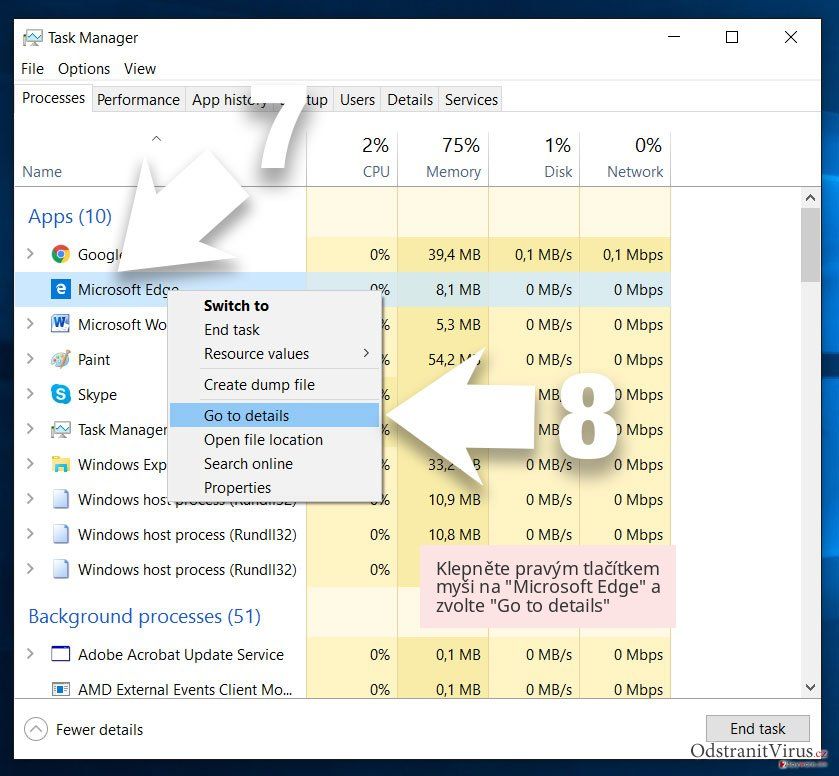Click the Task Manager title bar icon
Screen dimensions: 839x776
pyautogui.click(x=32, y=37)
